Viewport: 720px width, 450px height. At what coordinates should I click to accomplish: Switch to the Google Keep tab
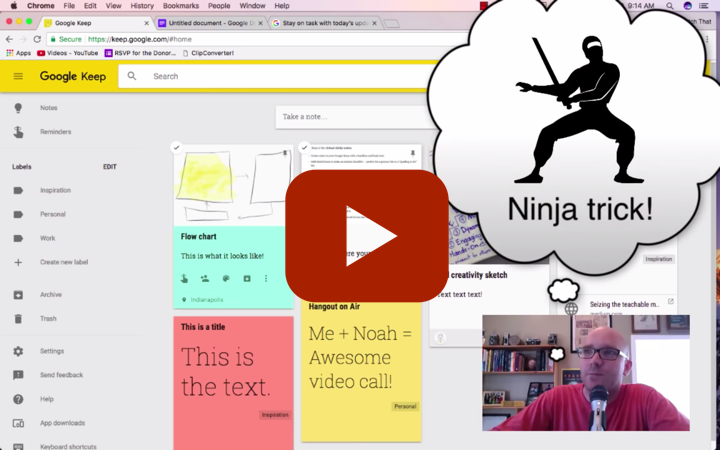96,23
